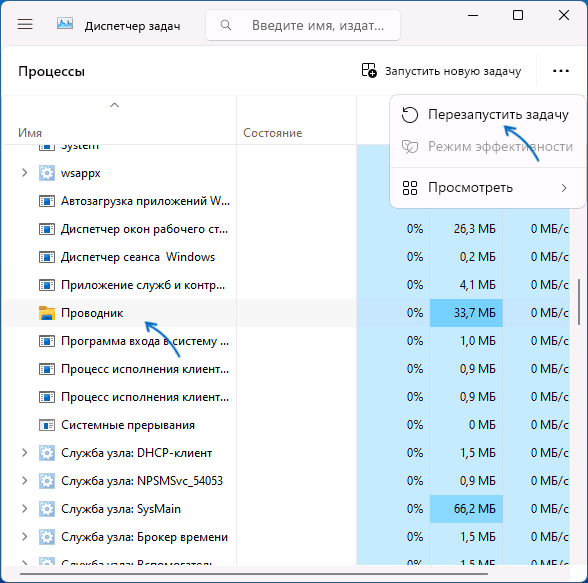Click the Диспетчер сеанса Windows icon
The width and height of the screenshot is (588, 583).
coord(47,257)
